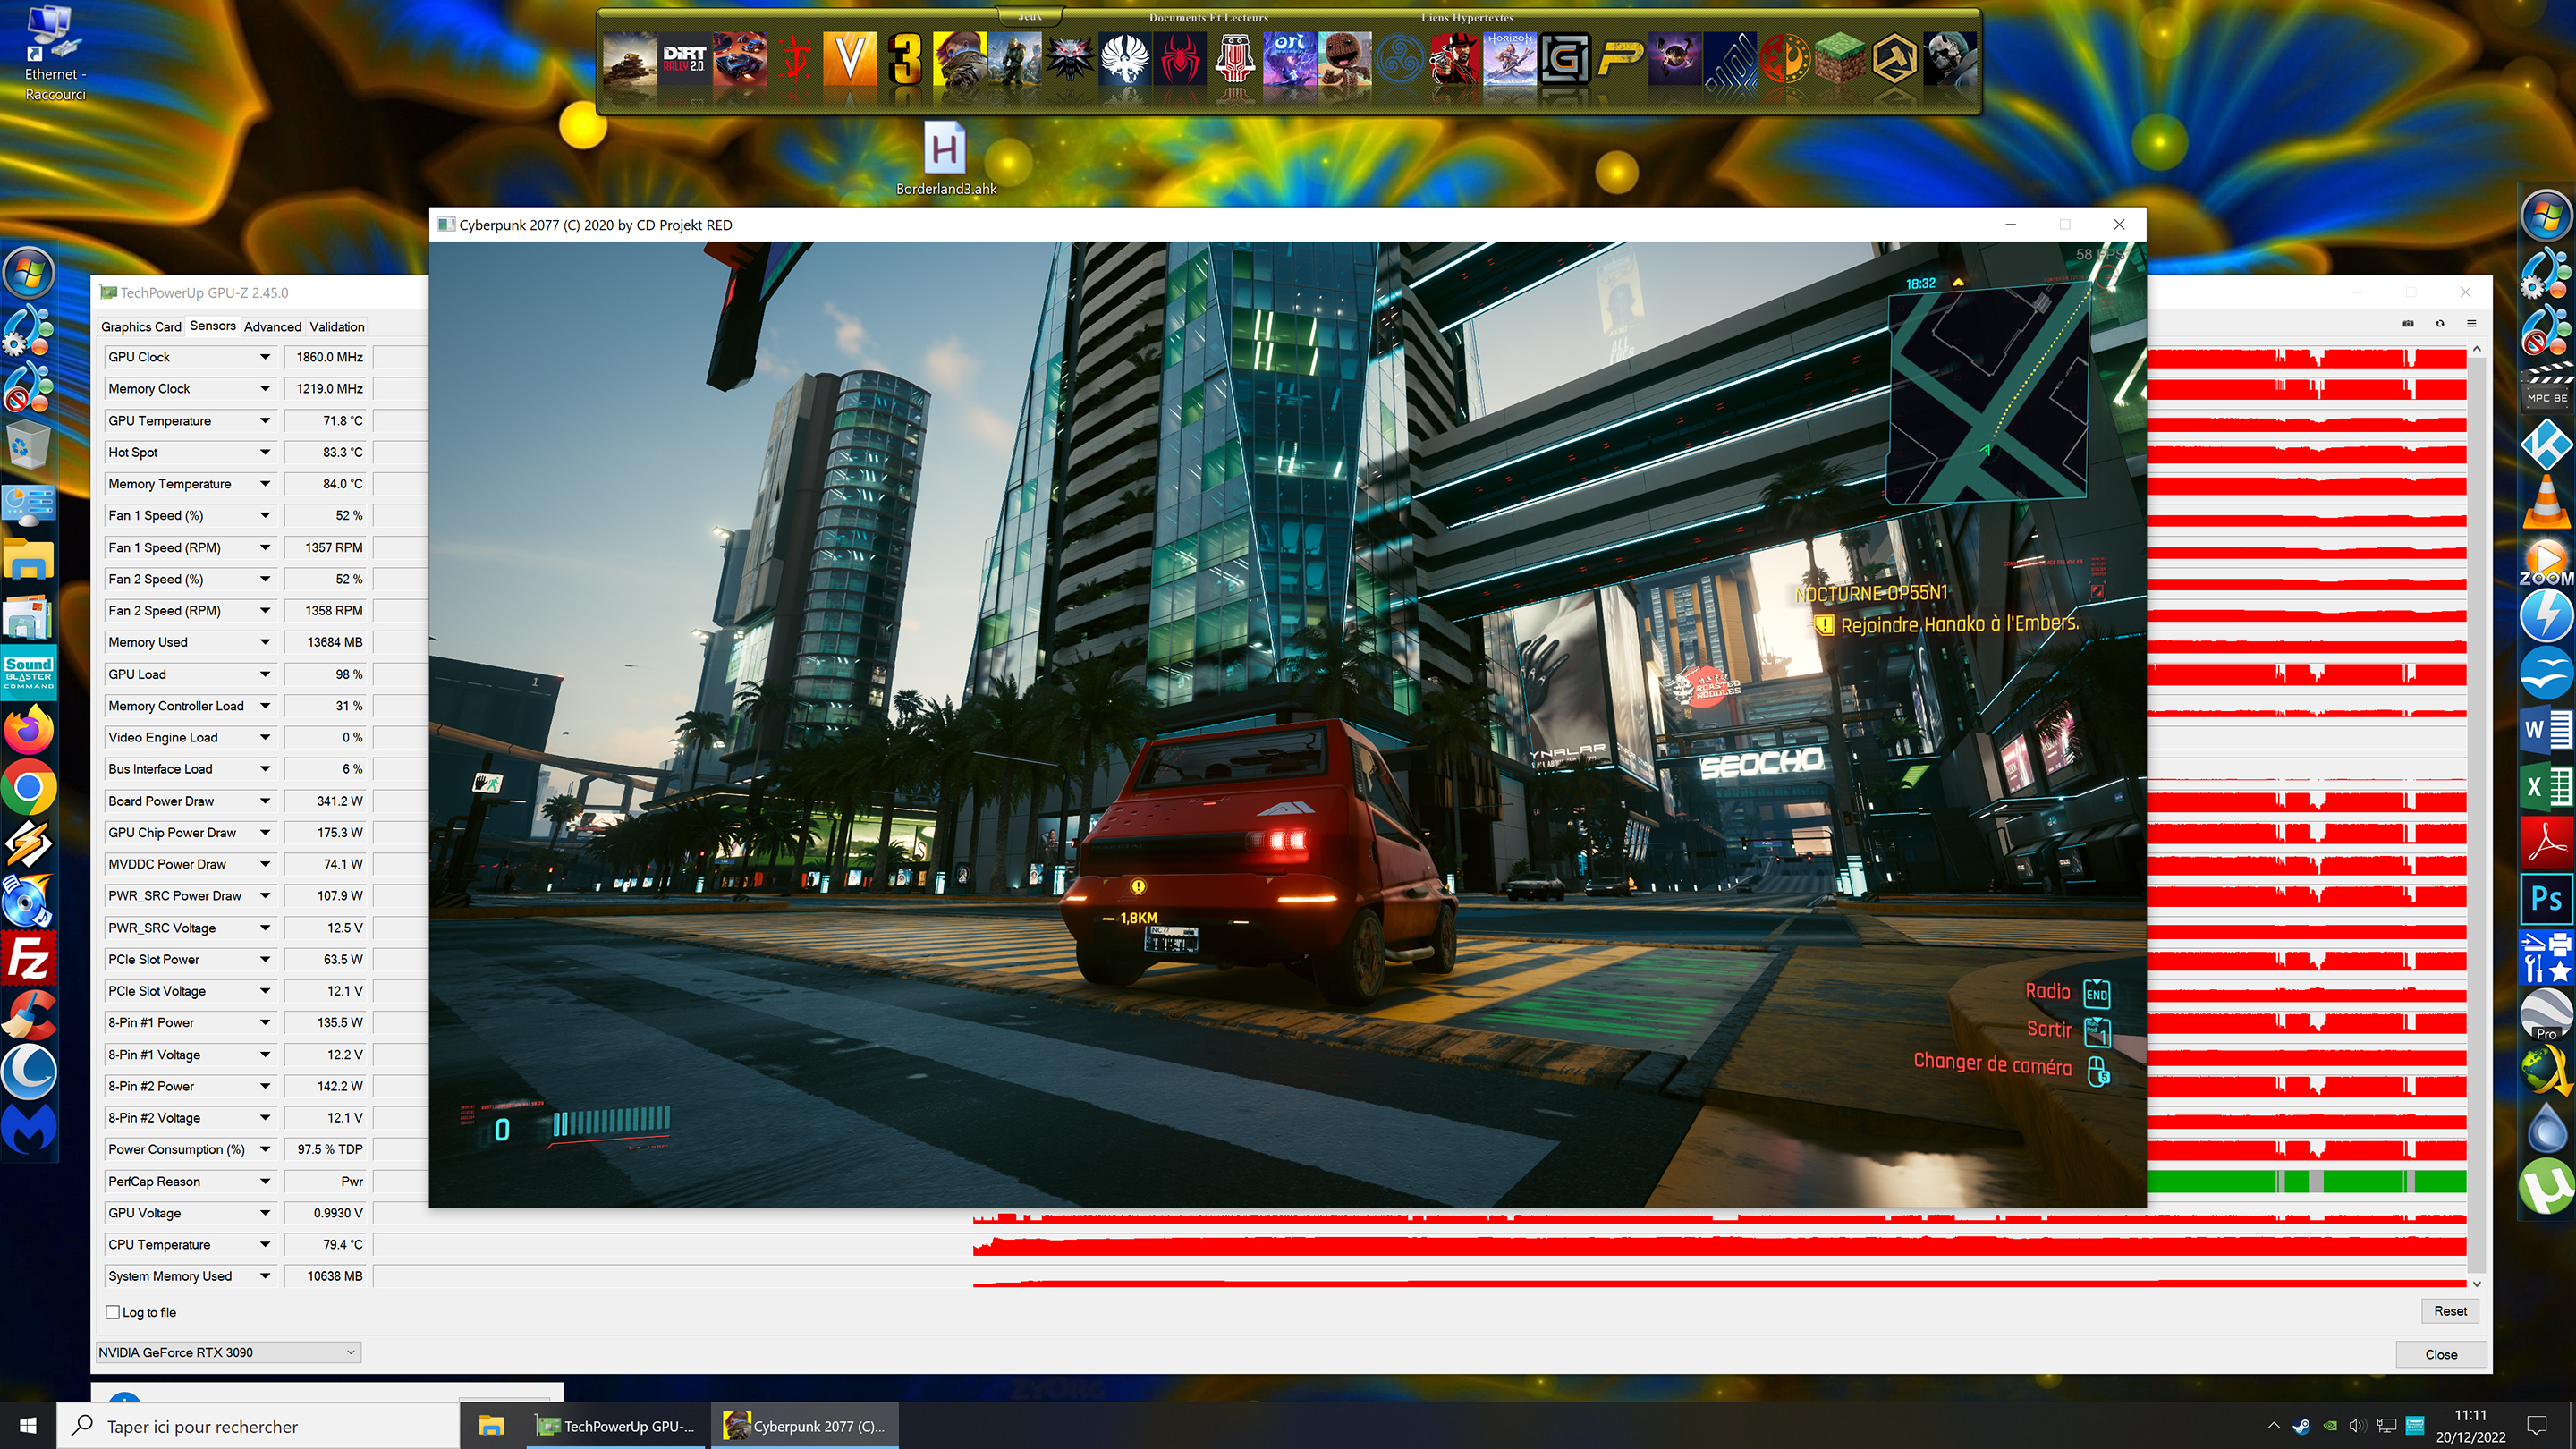
Task: Expand the PerfCap Reason dropdown arrow
Action: tap(265, 1181)
